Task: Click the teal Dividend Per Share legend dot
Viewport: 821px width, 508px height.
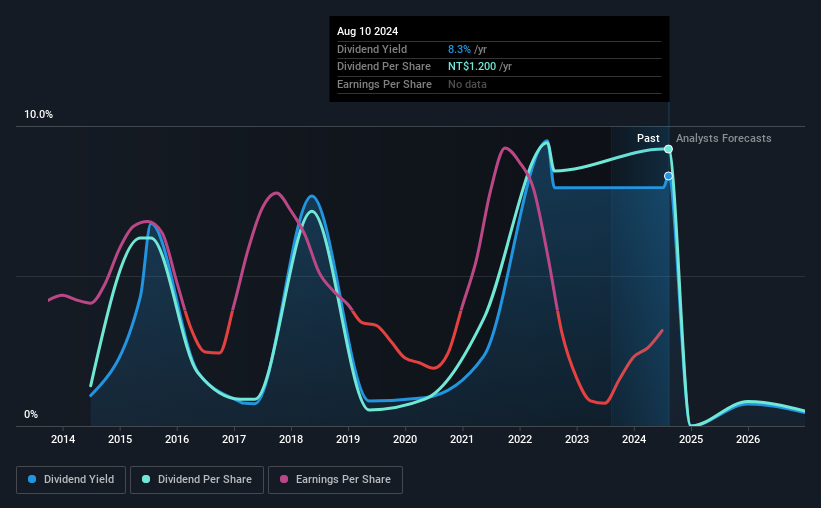Action: [x=146, y=479]
